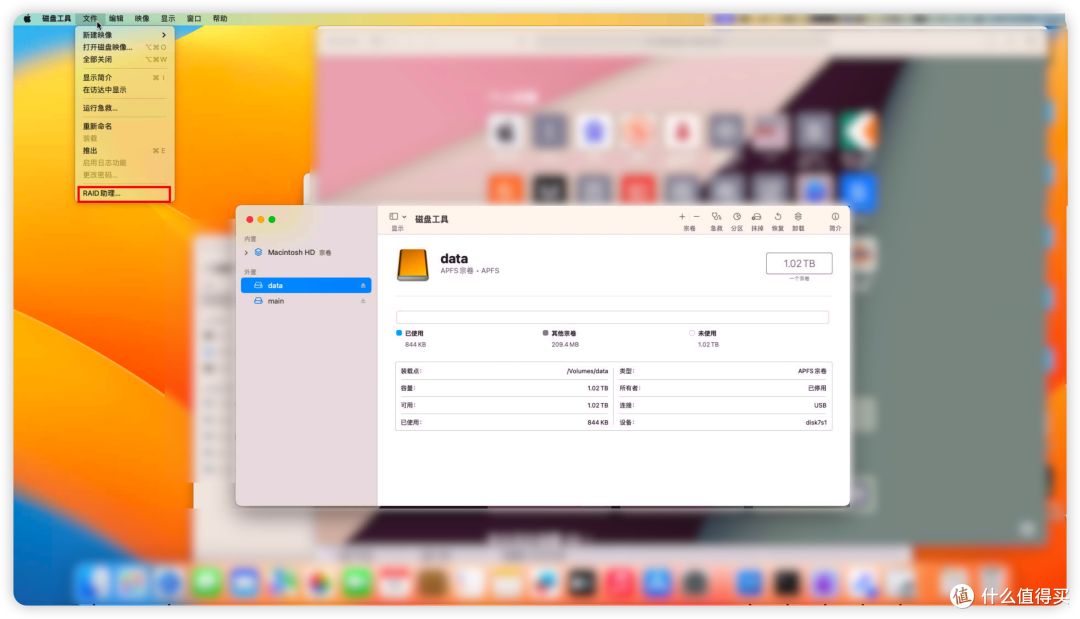Viewport: 1080px width, 619px height.
Task: Click the 209.4 MB value
Action: point(565,345)
